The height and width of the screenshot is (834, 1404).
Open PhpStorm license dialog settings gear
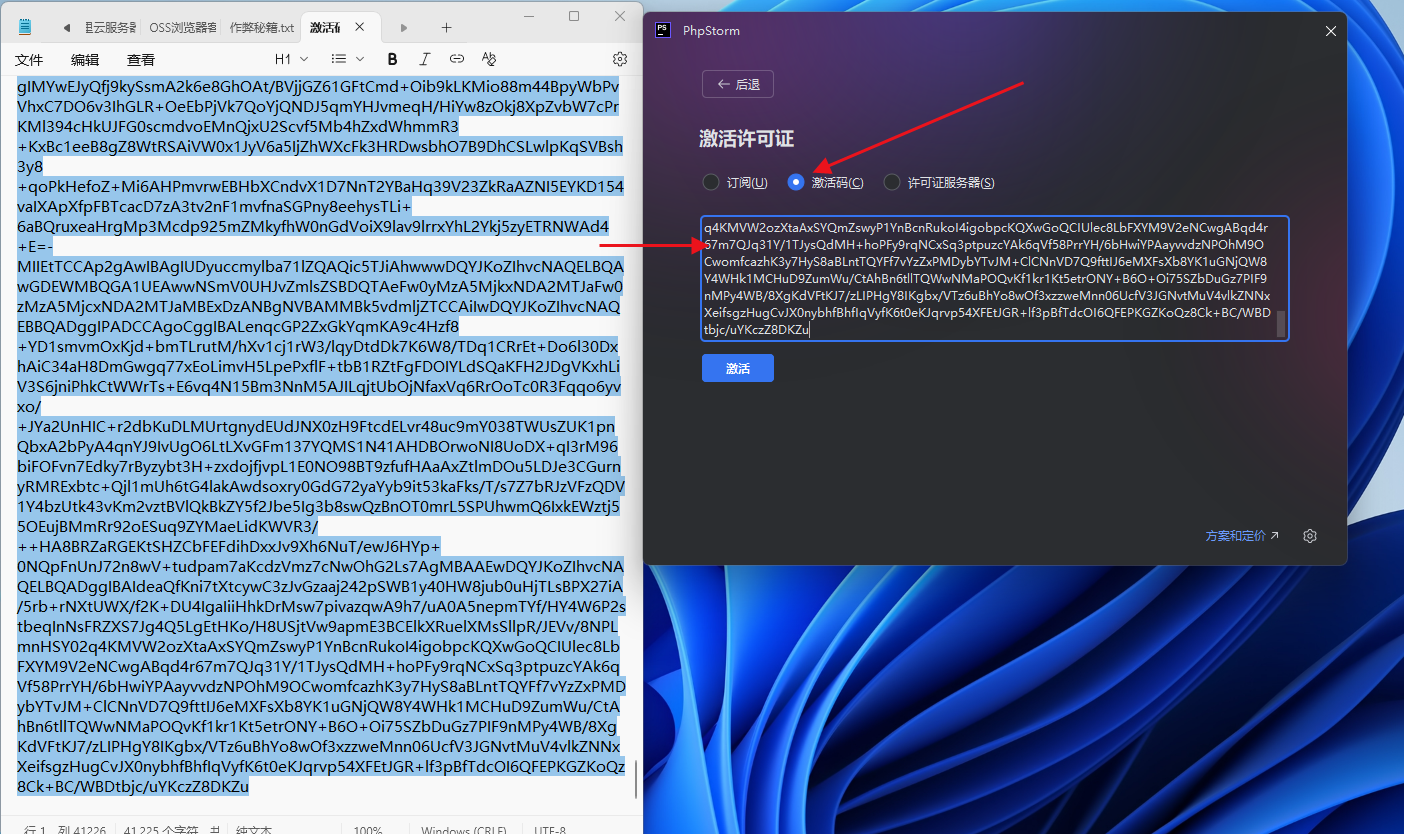coord(1310,536)
